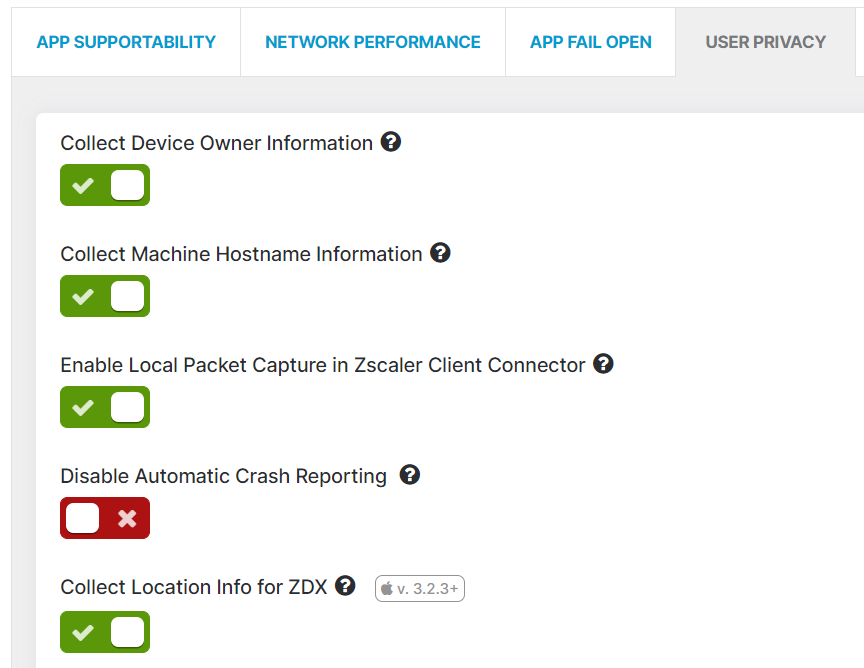This screenshot has width=864, height=668.
Task: Switch off Collect Location Info for ZDX
Action: [x=105, y=632]
